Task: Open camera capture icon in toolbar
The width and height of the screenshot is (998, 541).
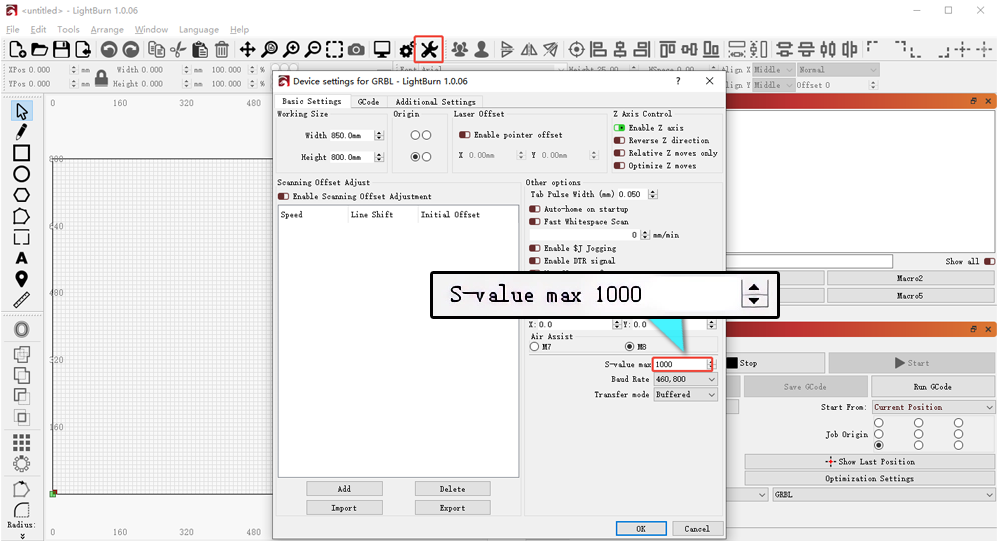Action: [x=356, y=50]
